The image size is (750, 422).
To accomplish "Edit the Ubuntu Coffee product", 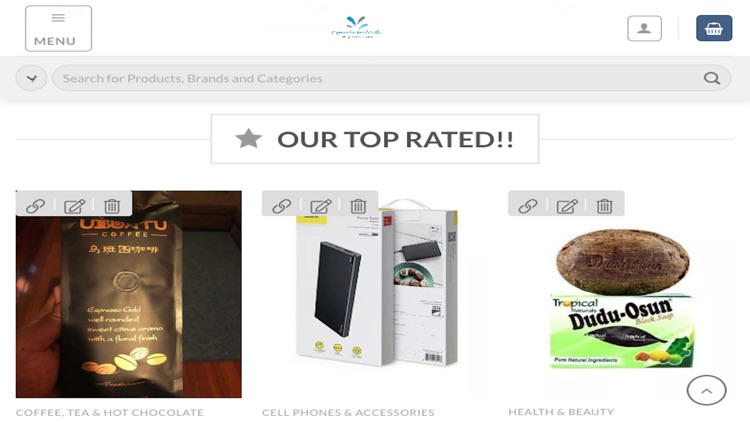I will click(75, 206).
